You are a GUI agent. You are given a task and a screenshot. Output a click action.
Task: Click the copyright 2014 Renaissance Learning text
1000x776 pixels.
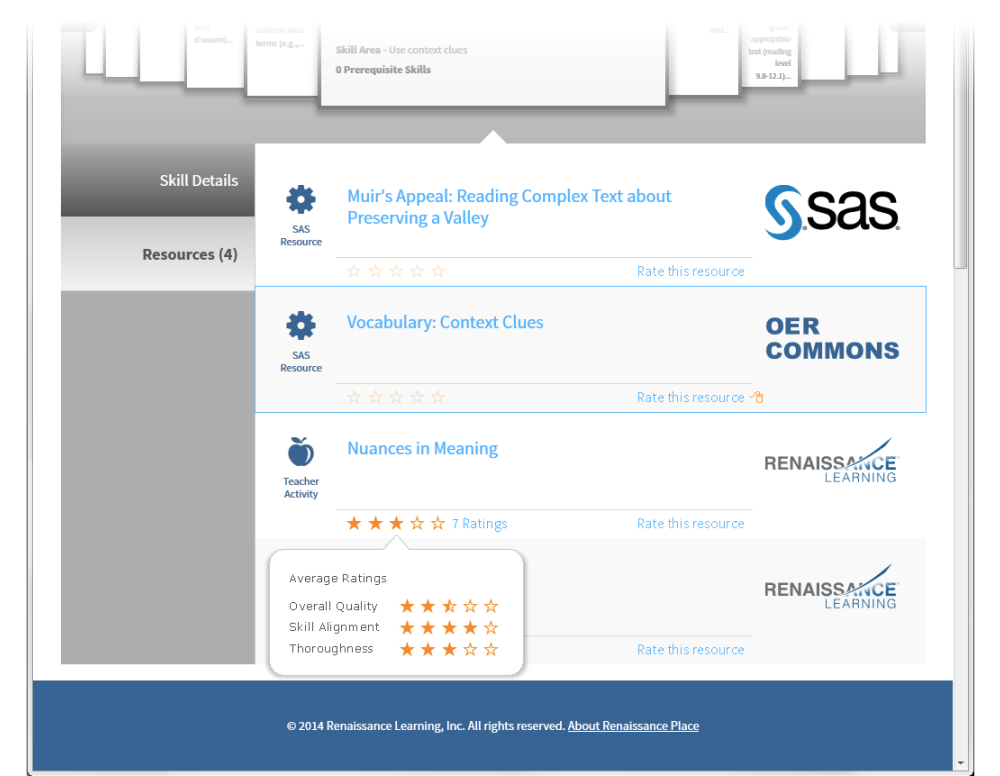[425, 726]
